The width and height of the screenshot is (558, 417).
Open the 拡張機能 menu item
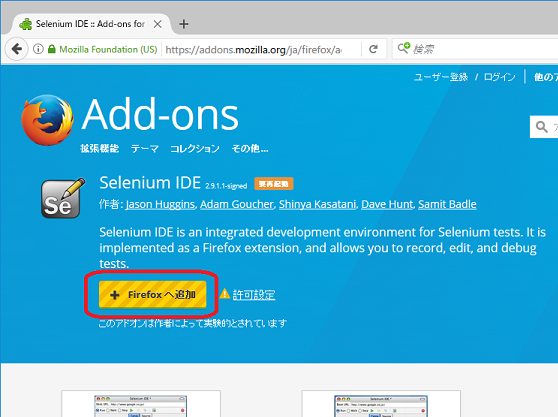100,148
